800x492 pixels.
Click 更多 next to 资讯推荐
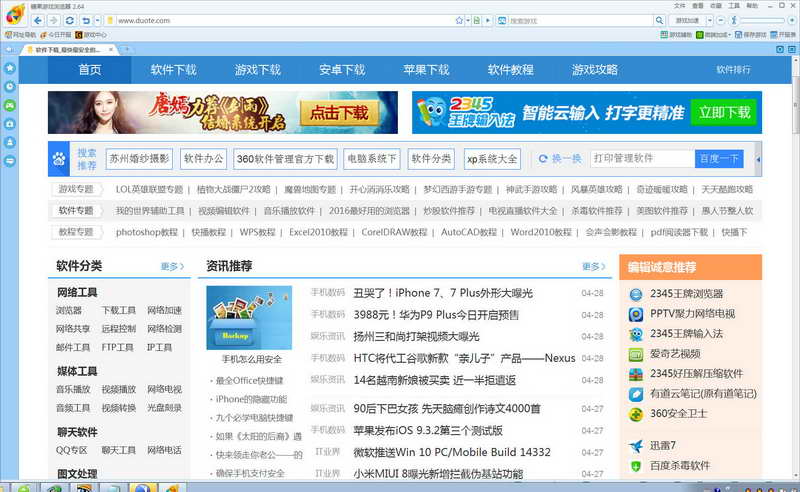point(594,266)
